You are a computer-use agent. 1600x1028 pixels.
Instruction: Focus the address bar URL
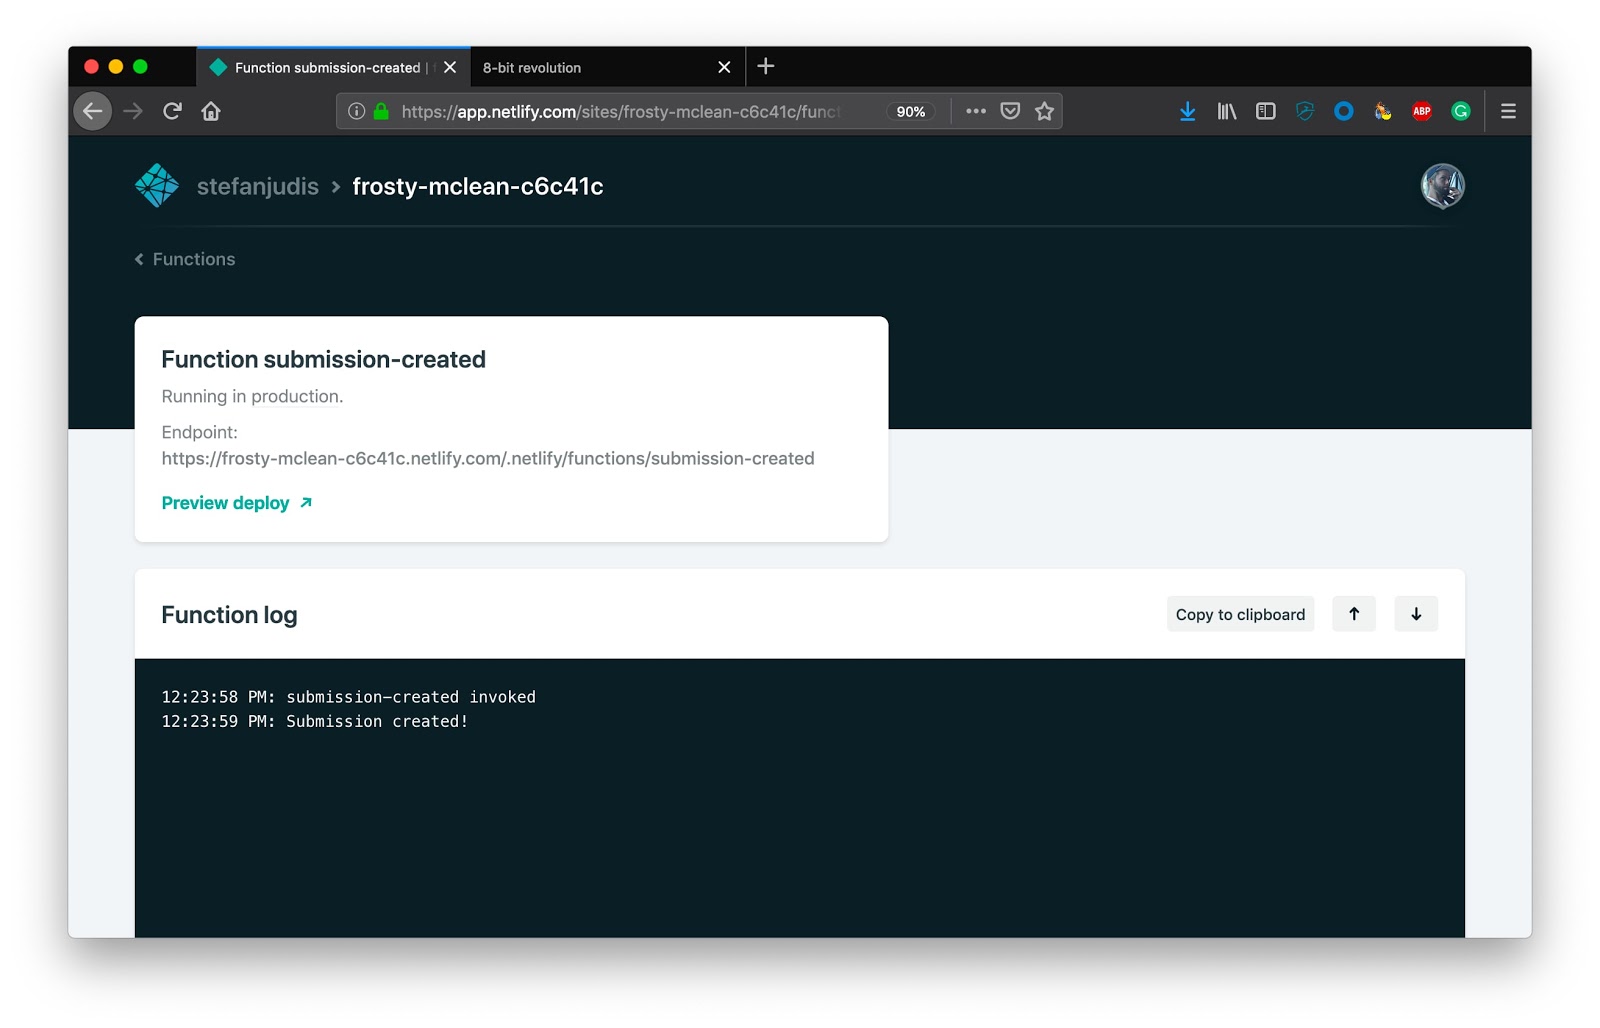(x=620, y=111)
